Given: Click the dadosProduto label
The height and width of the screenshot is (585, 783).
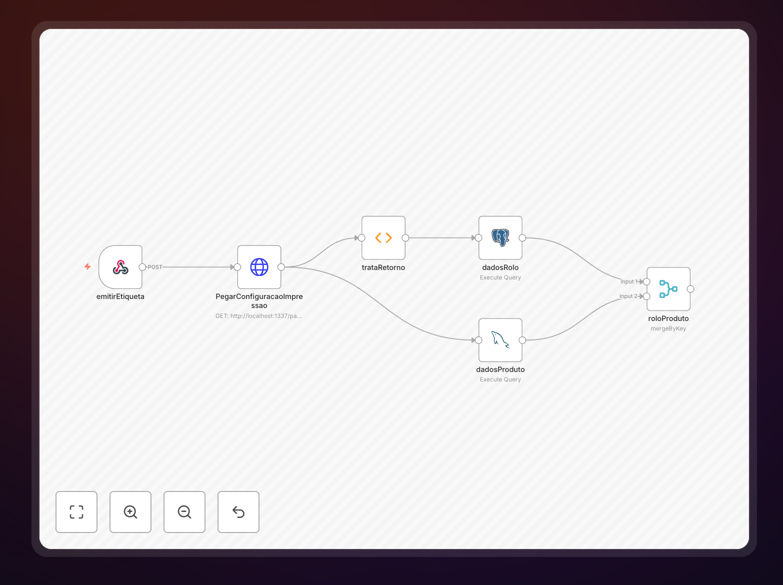Looking at the screenshot, I should pyautogui.click(x=500, y=369).
